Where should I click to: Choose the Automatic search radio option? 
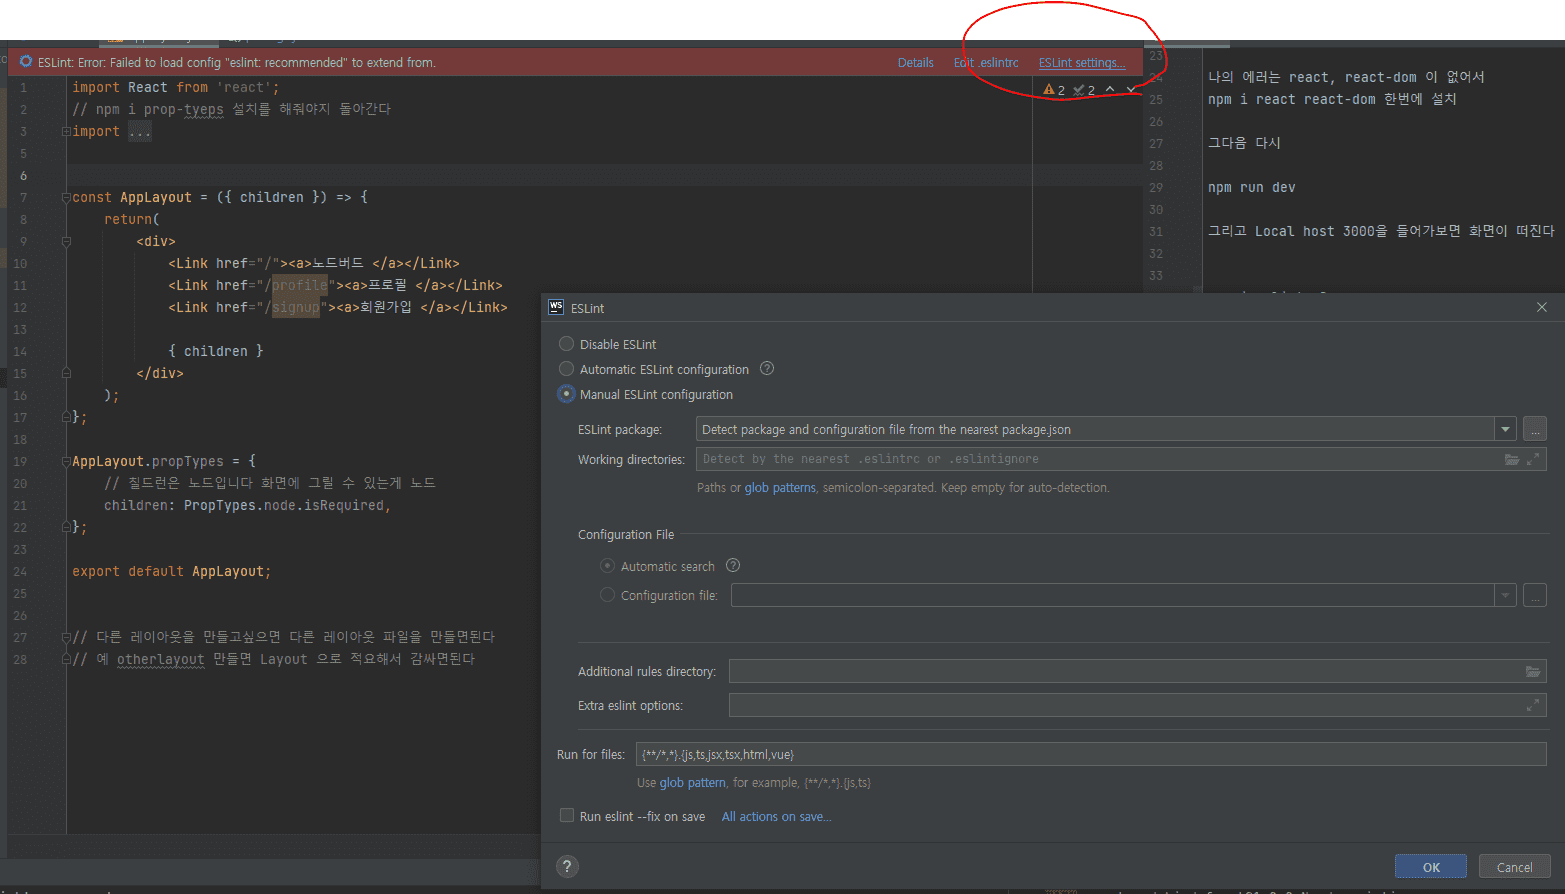[607, 566]
